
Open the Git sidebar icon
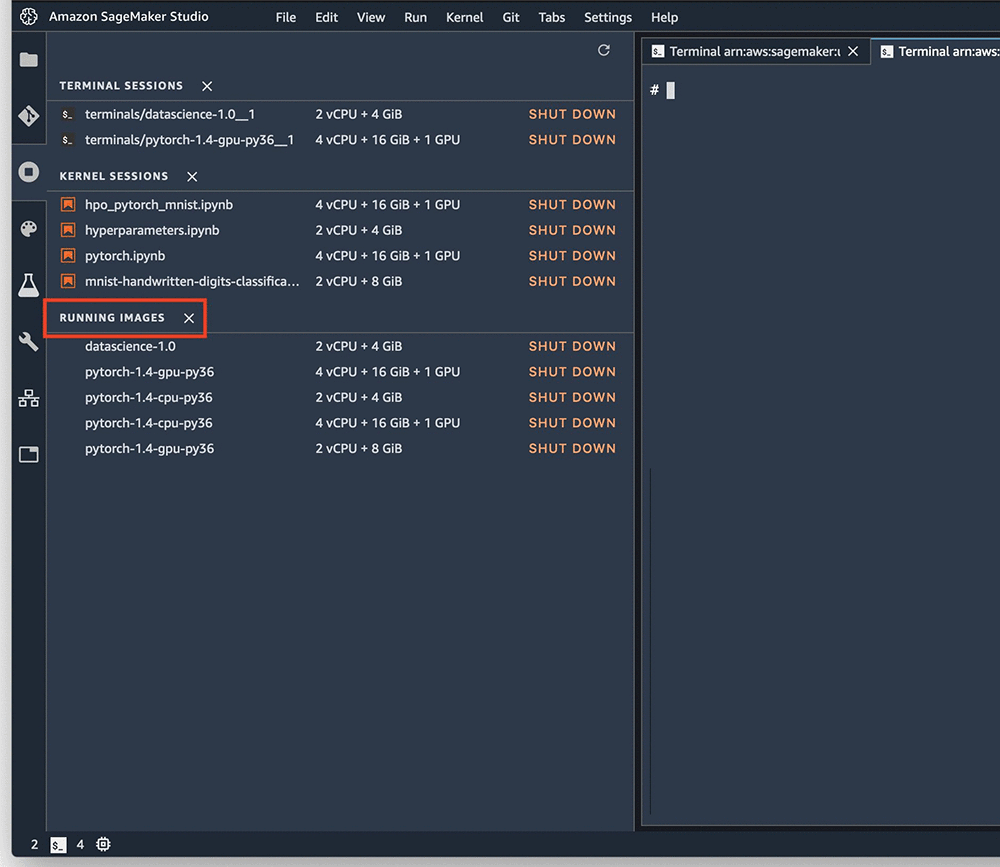[x=29, y=116]
